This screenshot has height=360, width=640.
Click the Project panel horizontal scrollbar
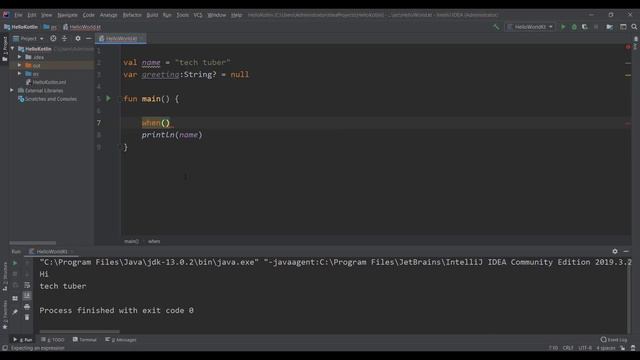point(33,242)
